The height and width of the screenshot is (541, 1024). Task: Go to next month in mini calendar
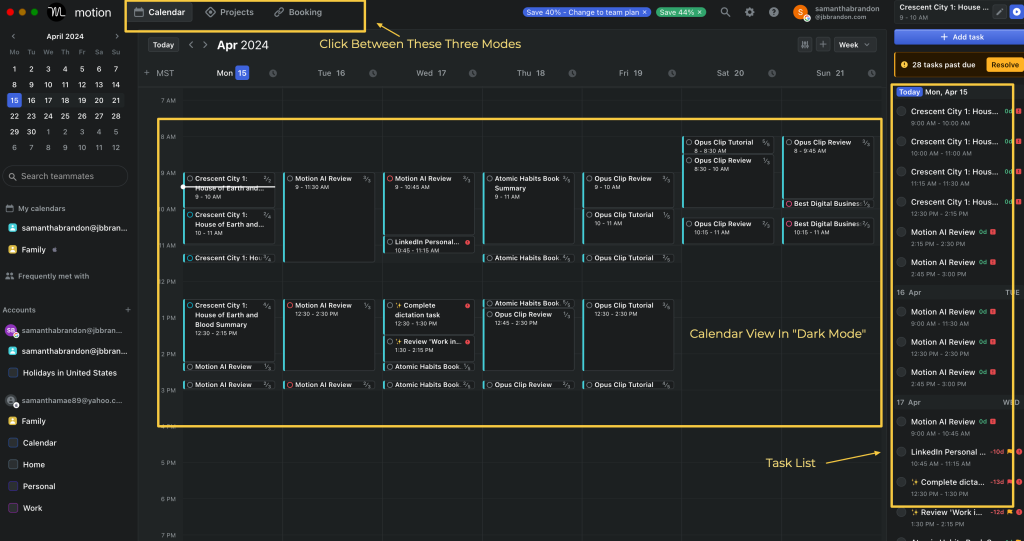pyautogui.click(x=119, y=36)
